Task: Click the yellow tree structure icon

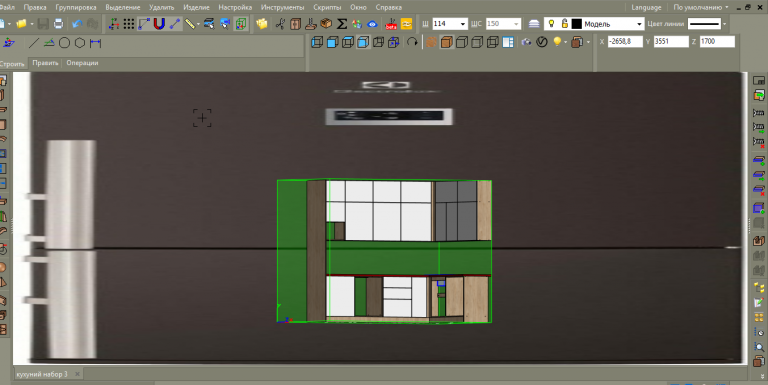Action: click(x=759, y=288)
